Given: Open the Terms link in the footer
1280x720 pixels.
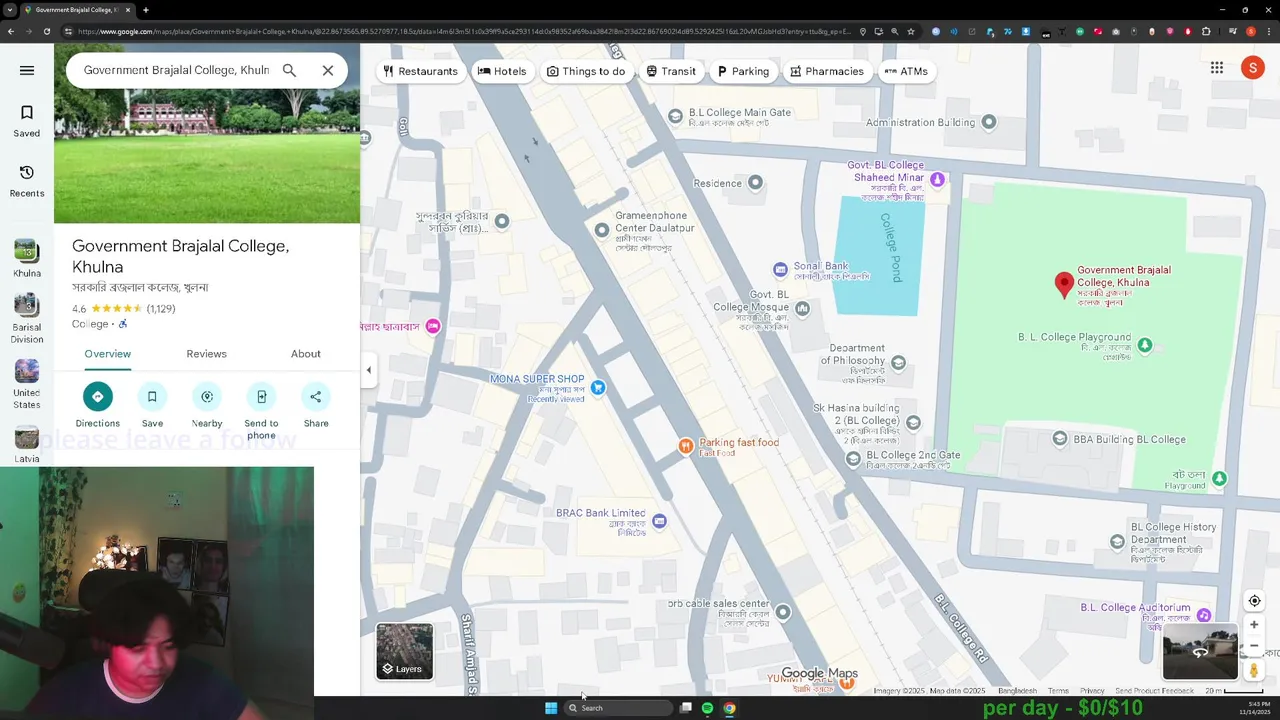Looking at the screenshot, I should click(1058, 691).
